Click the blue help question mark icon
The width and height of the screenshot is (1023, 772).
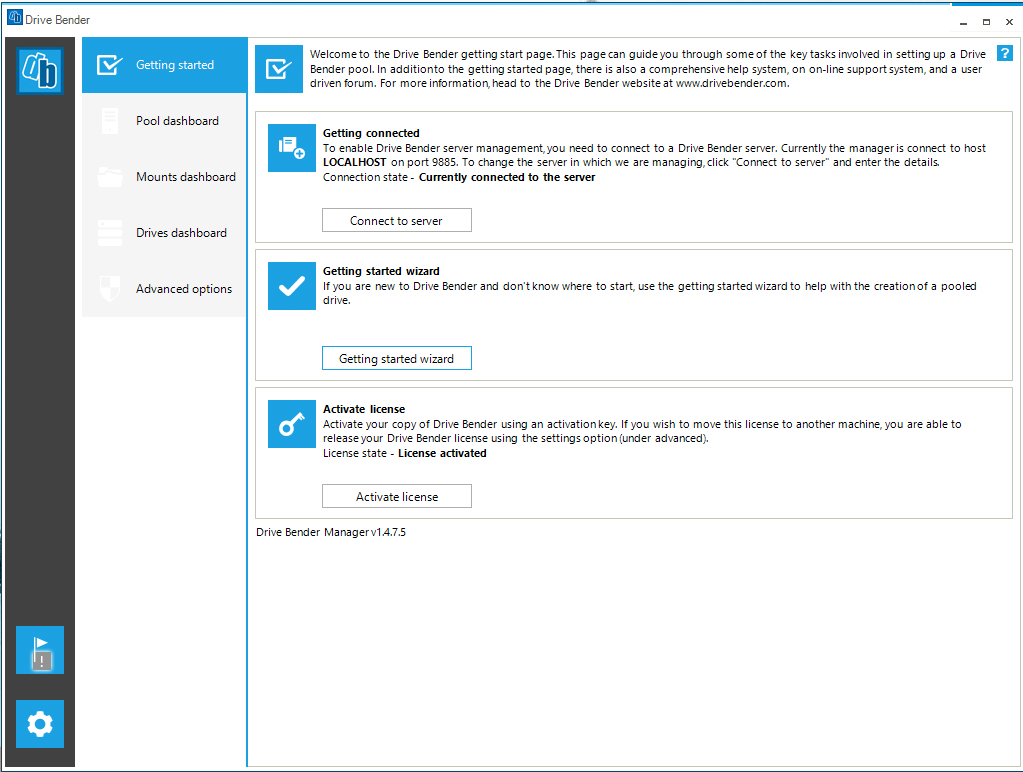click(1005, 54)
